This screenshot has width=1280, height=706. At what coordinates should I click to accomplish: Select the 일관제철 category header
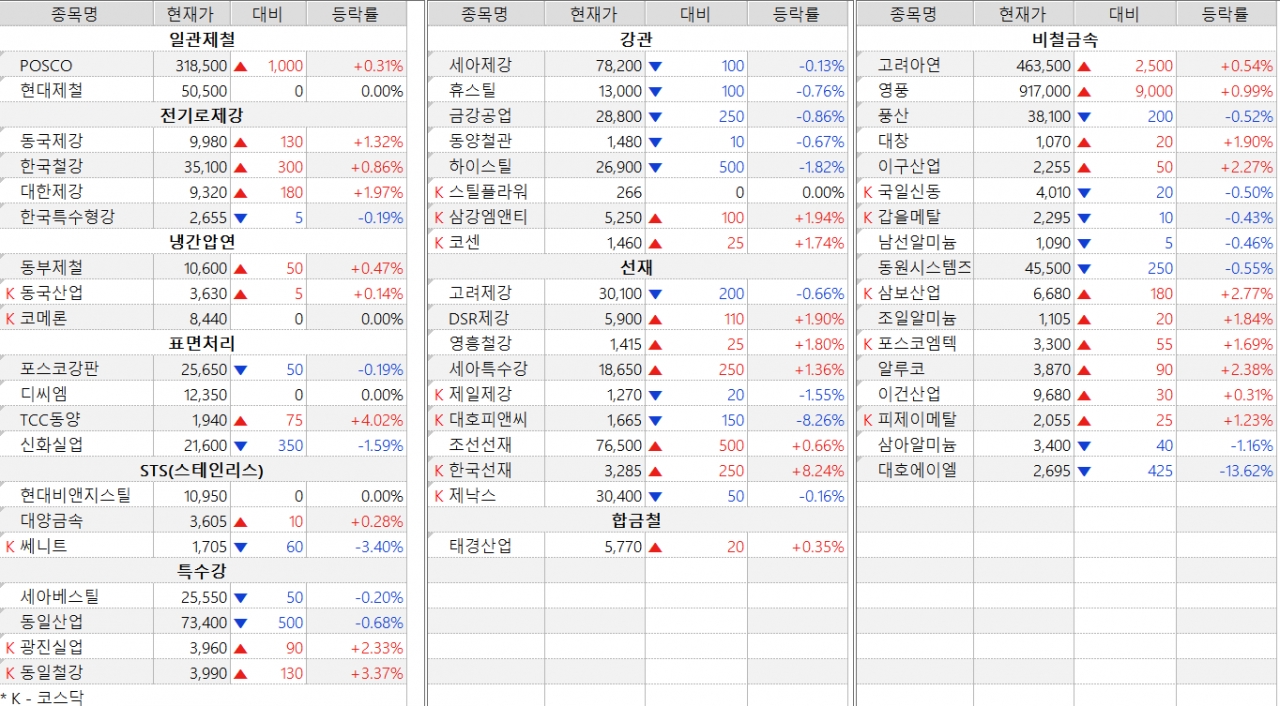click(202, 40)
